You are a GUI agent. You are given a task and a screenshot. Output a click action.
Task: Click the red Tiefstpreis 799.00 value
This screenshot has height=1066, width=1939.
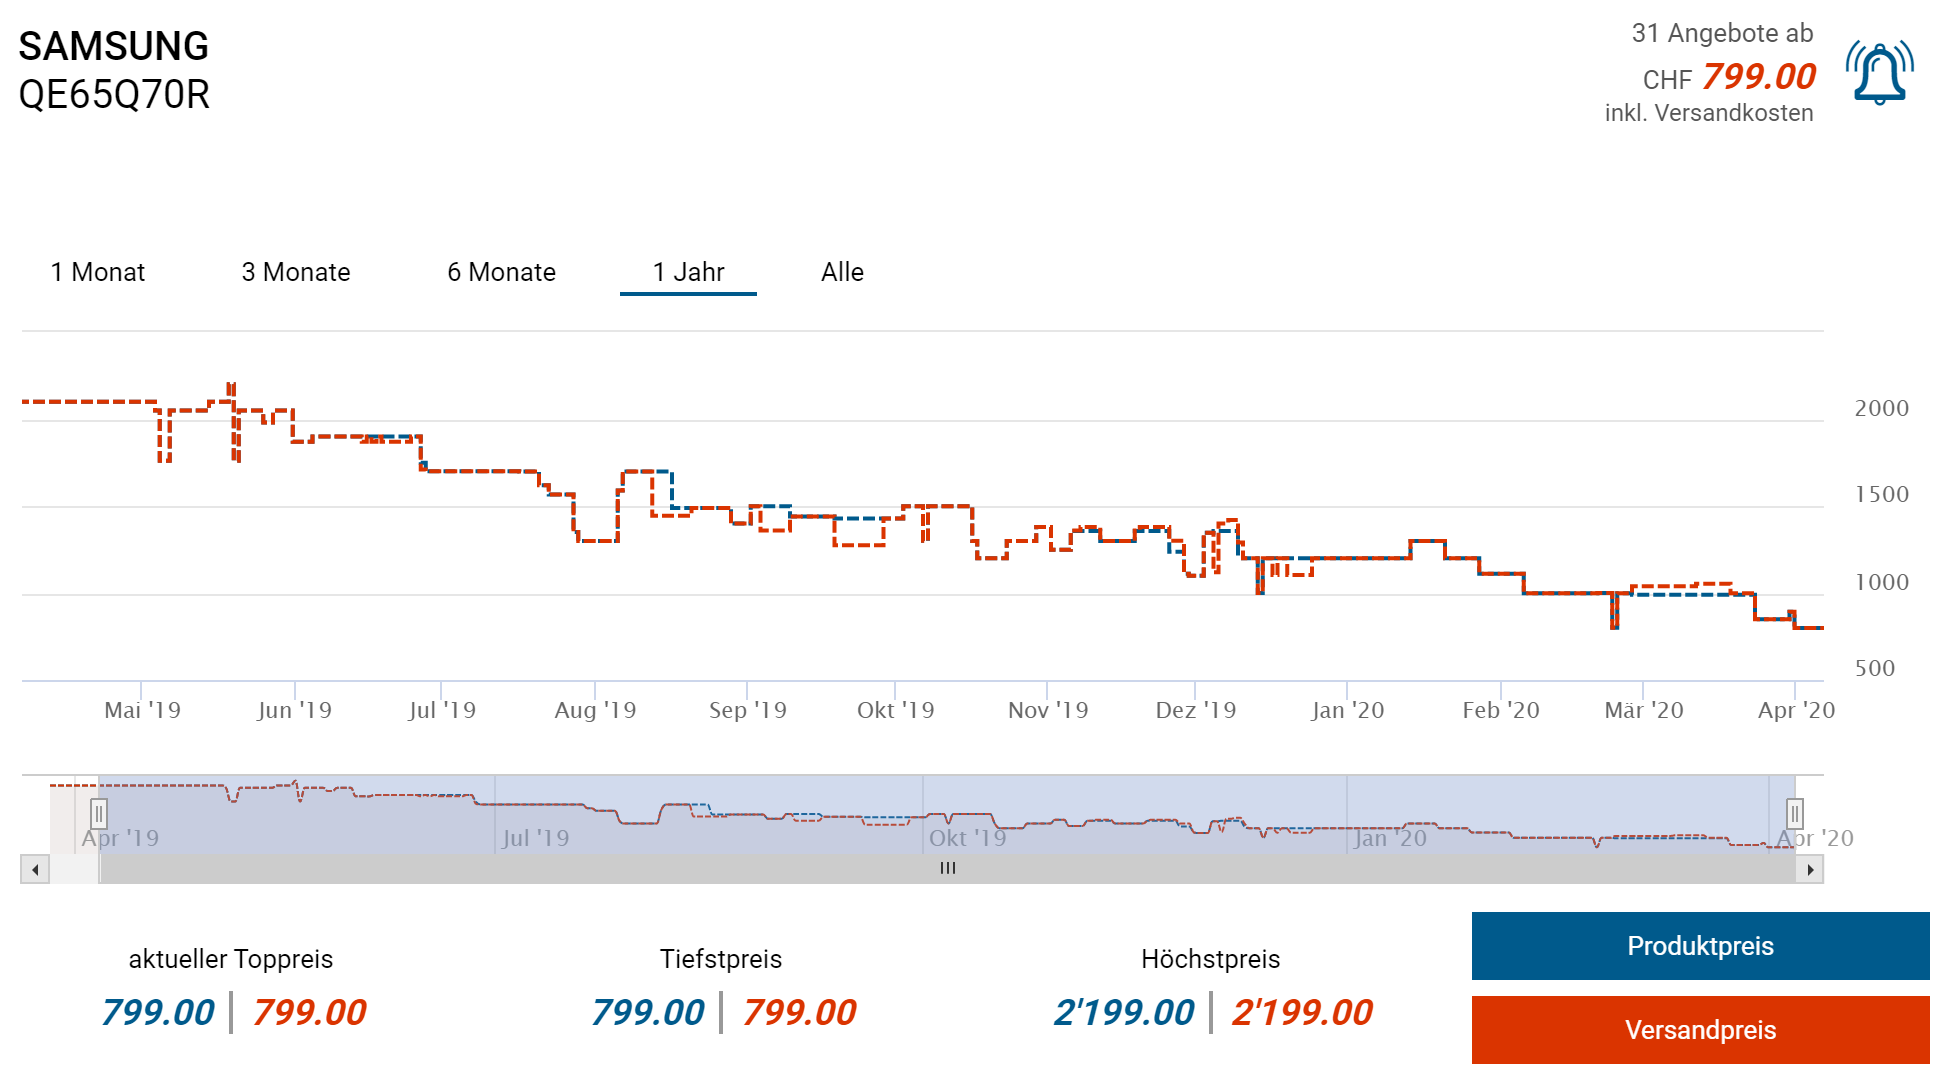click(799, 1012)
